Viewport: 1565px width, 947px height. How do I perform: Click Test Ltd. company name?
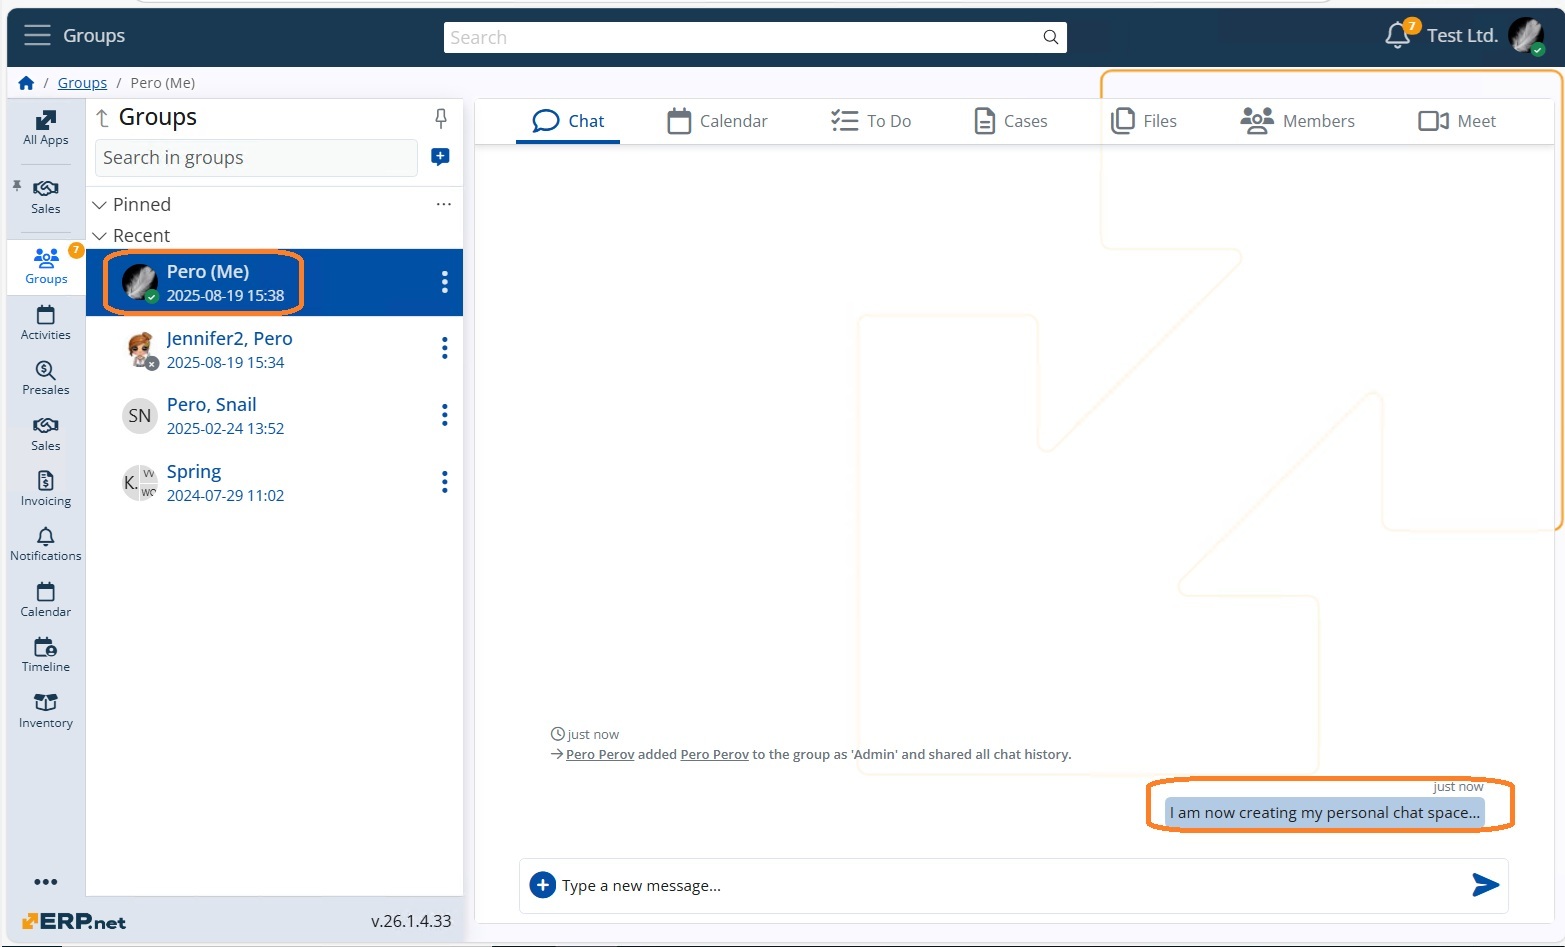1462,36
